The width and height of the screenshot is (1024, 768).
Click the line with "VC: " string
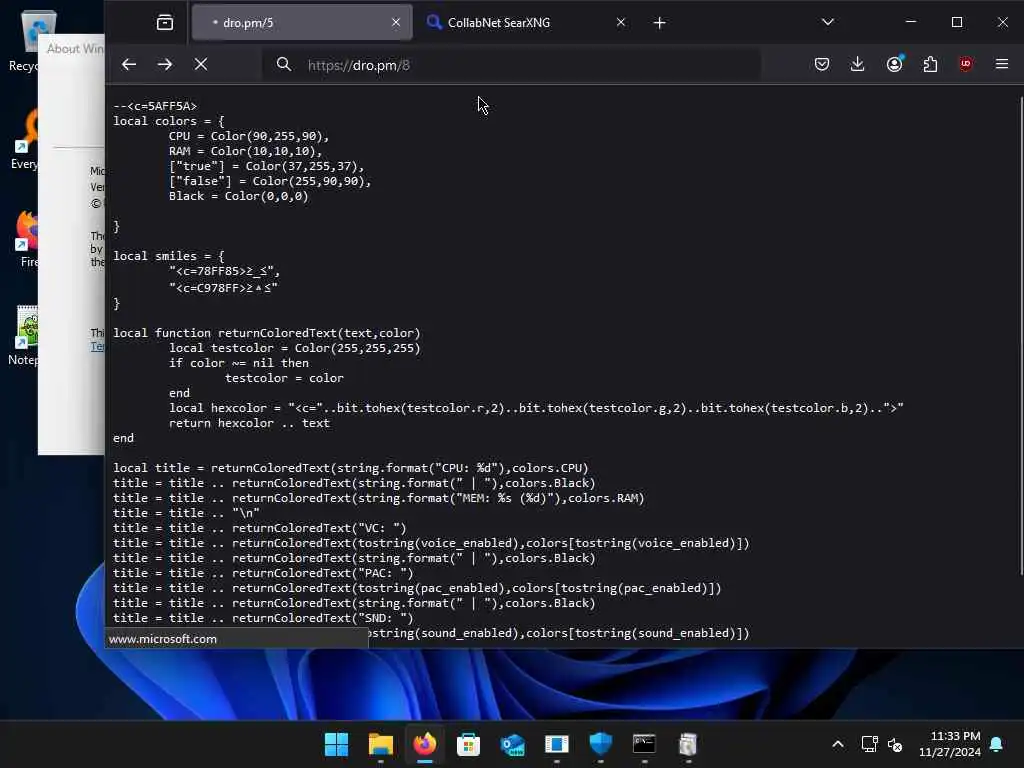[259, 528]
